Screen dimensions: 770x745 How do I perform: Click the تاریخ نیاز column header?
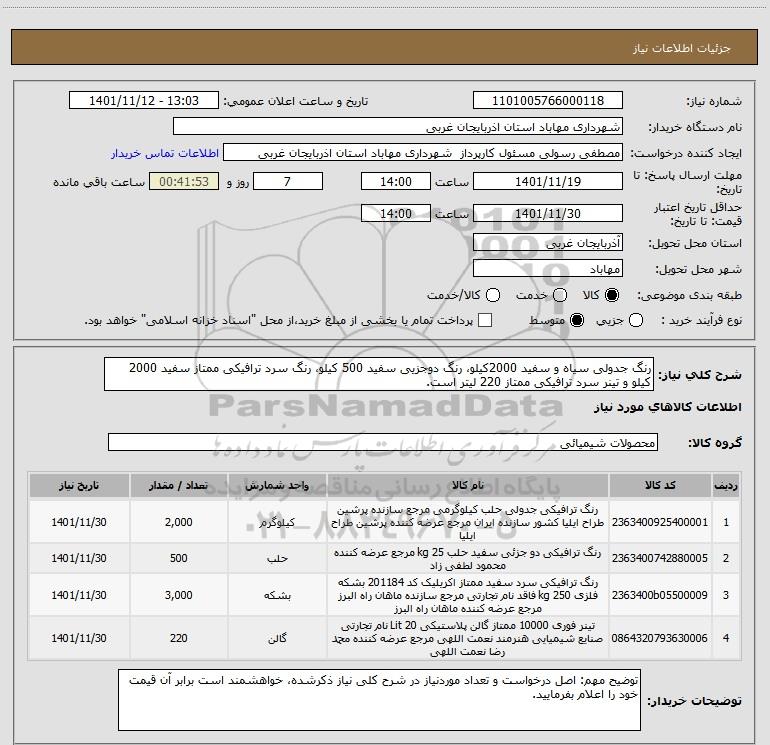coord(79,485)
